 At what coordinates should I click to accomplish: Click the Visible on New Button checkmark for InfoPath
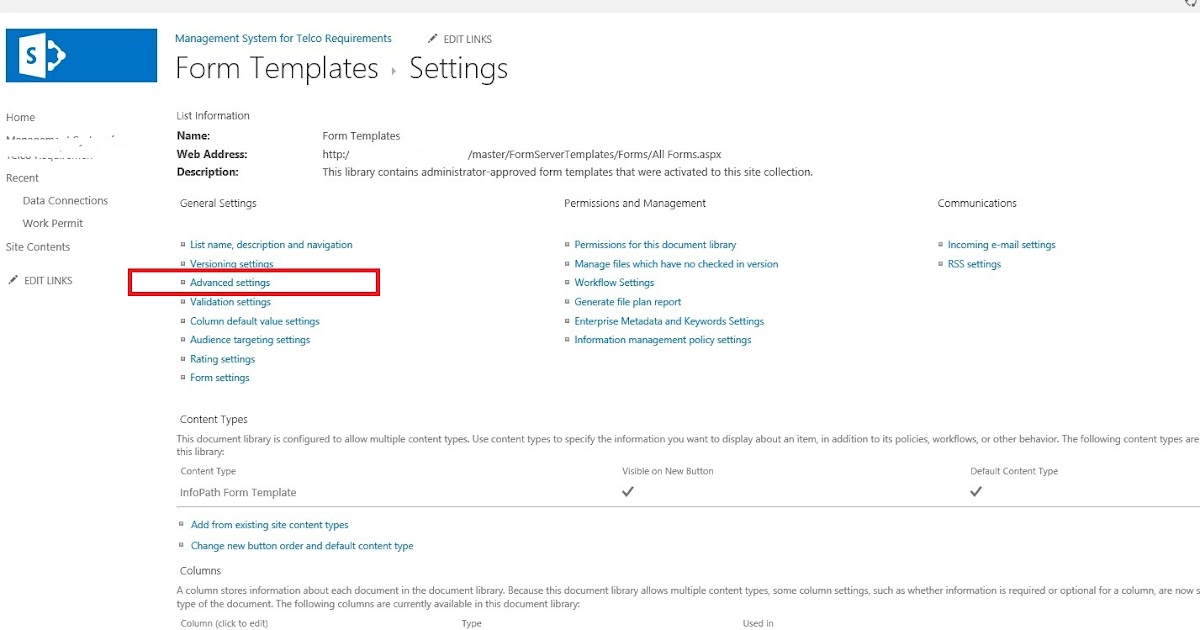point(628,491)
